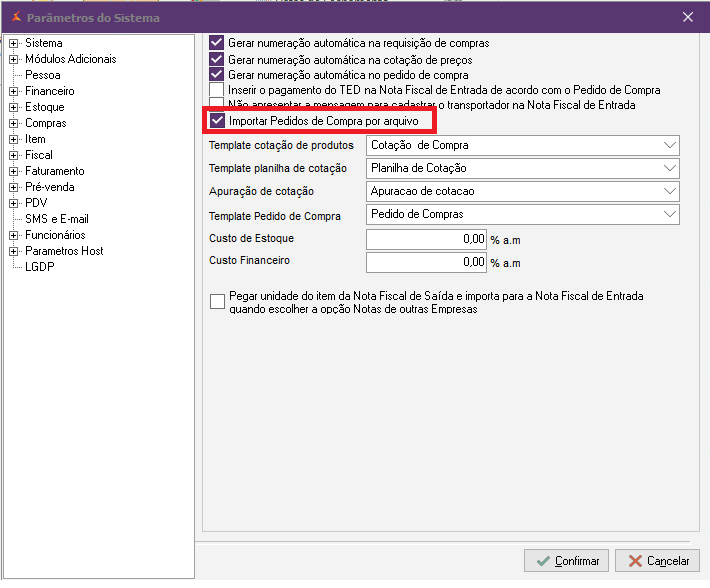Image resolution: width=710 pixels, height=588 pixels.
Task: Expand the Estoque tree node
Action: (x=14, y=107)
